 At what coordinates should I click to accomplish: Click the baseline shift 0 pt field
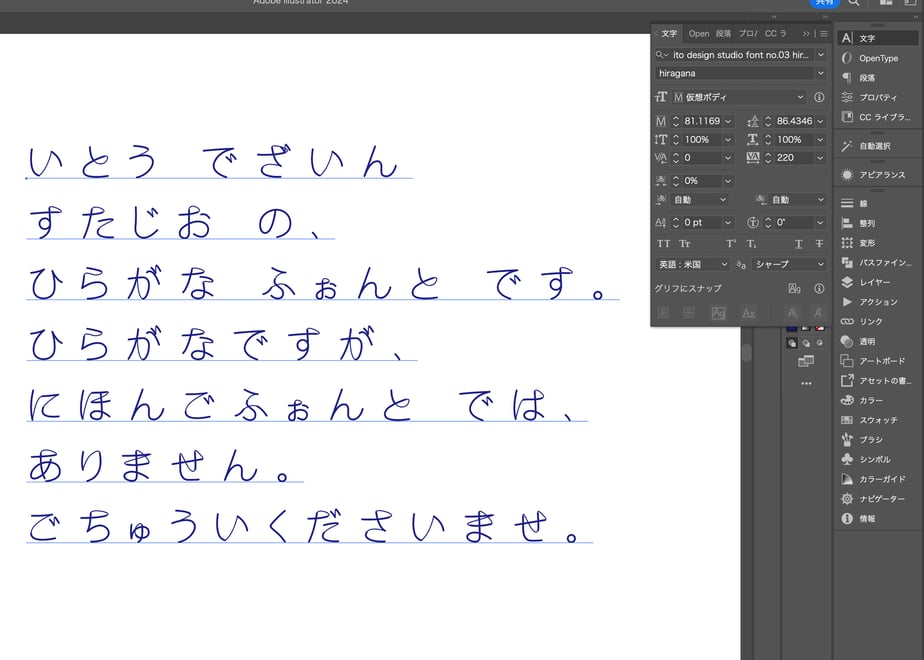[702, 222]
